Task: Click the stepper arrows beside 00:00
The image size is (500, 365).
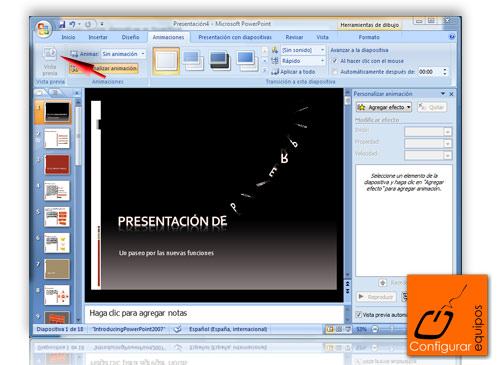Action: click(x=445, y=72)
